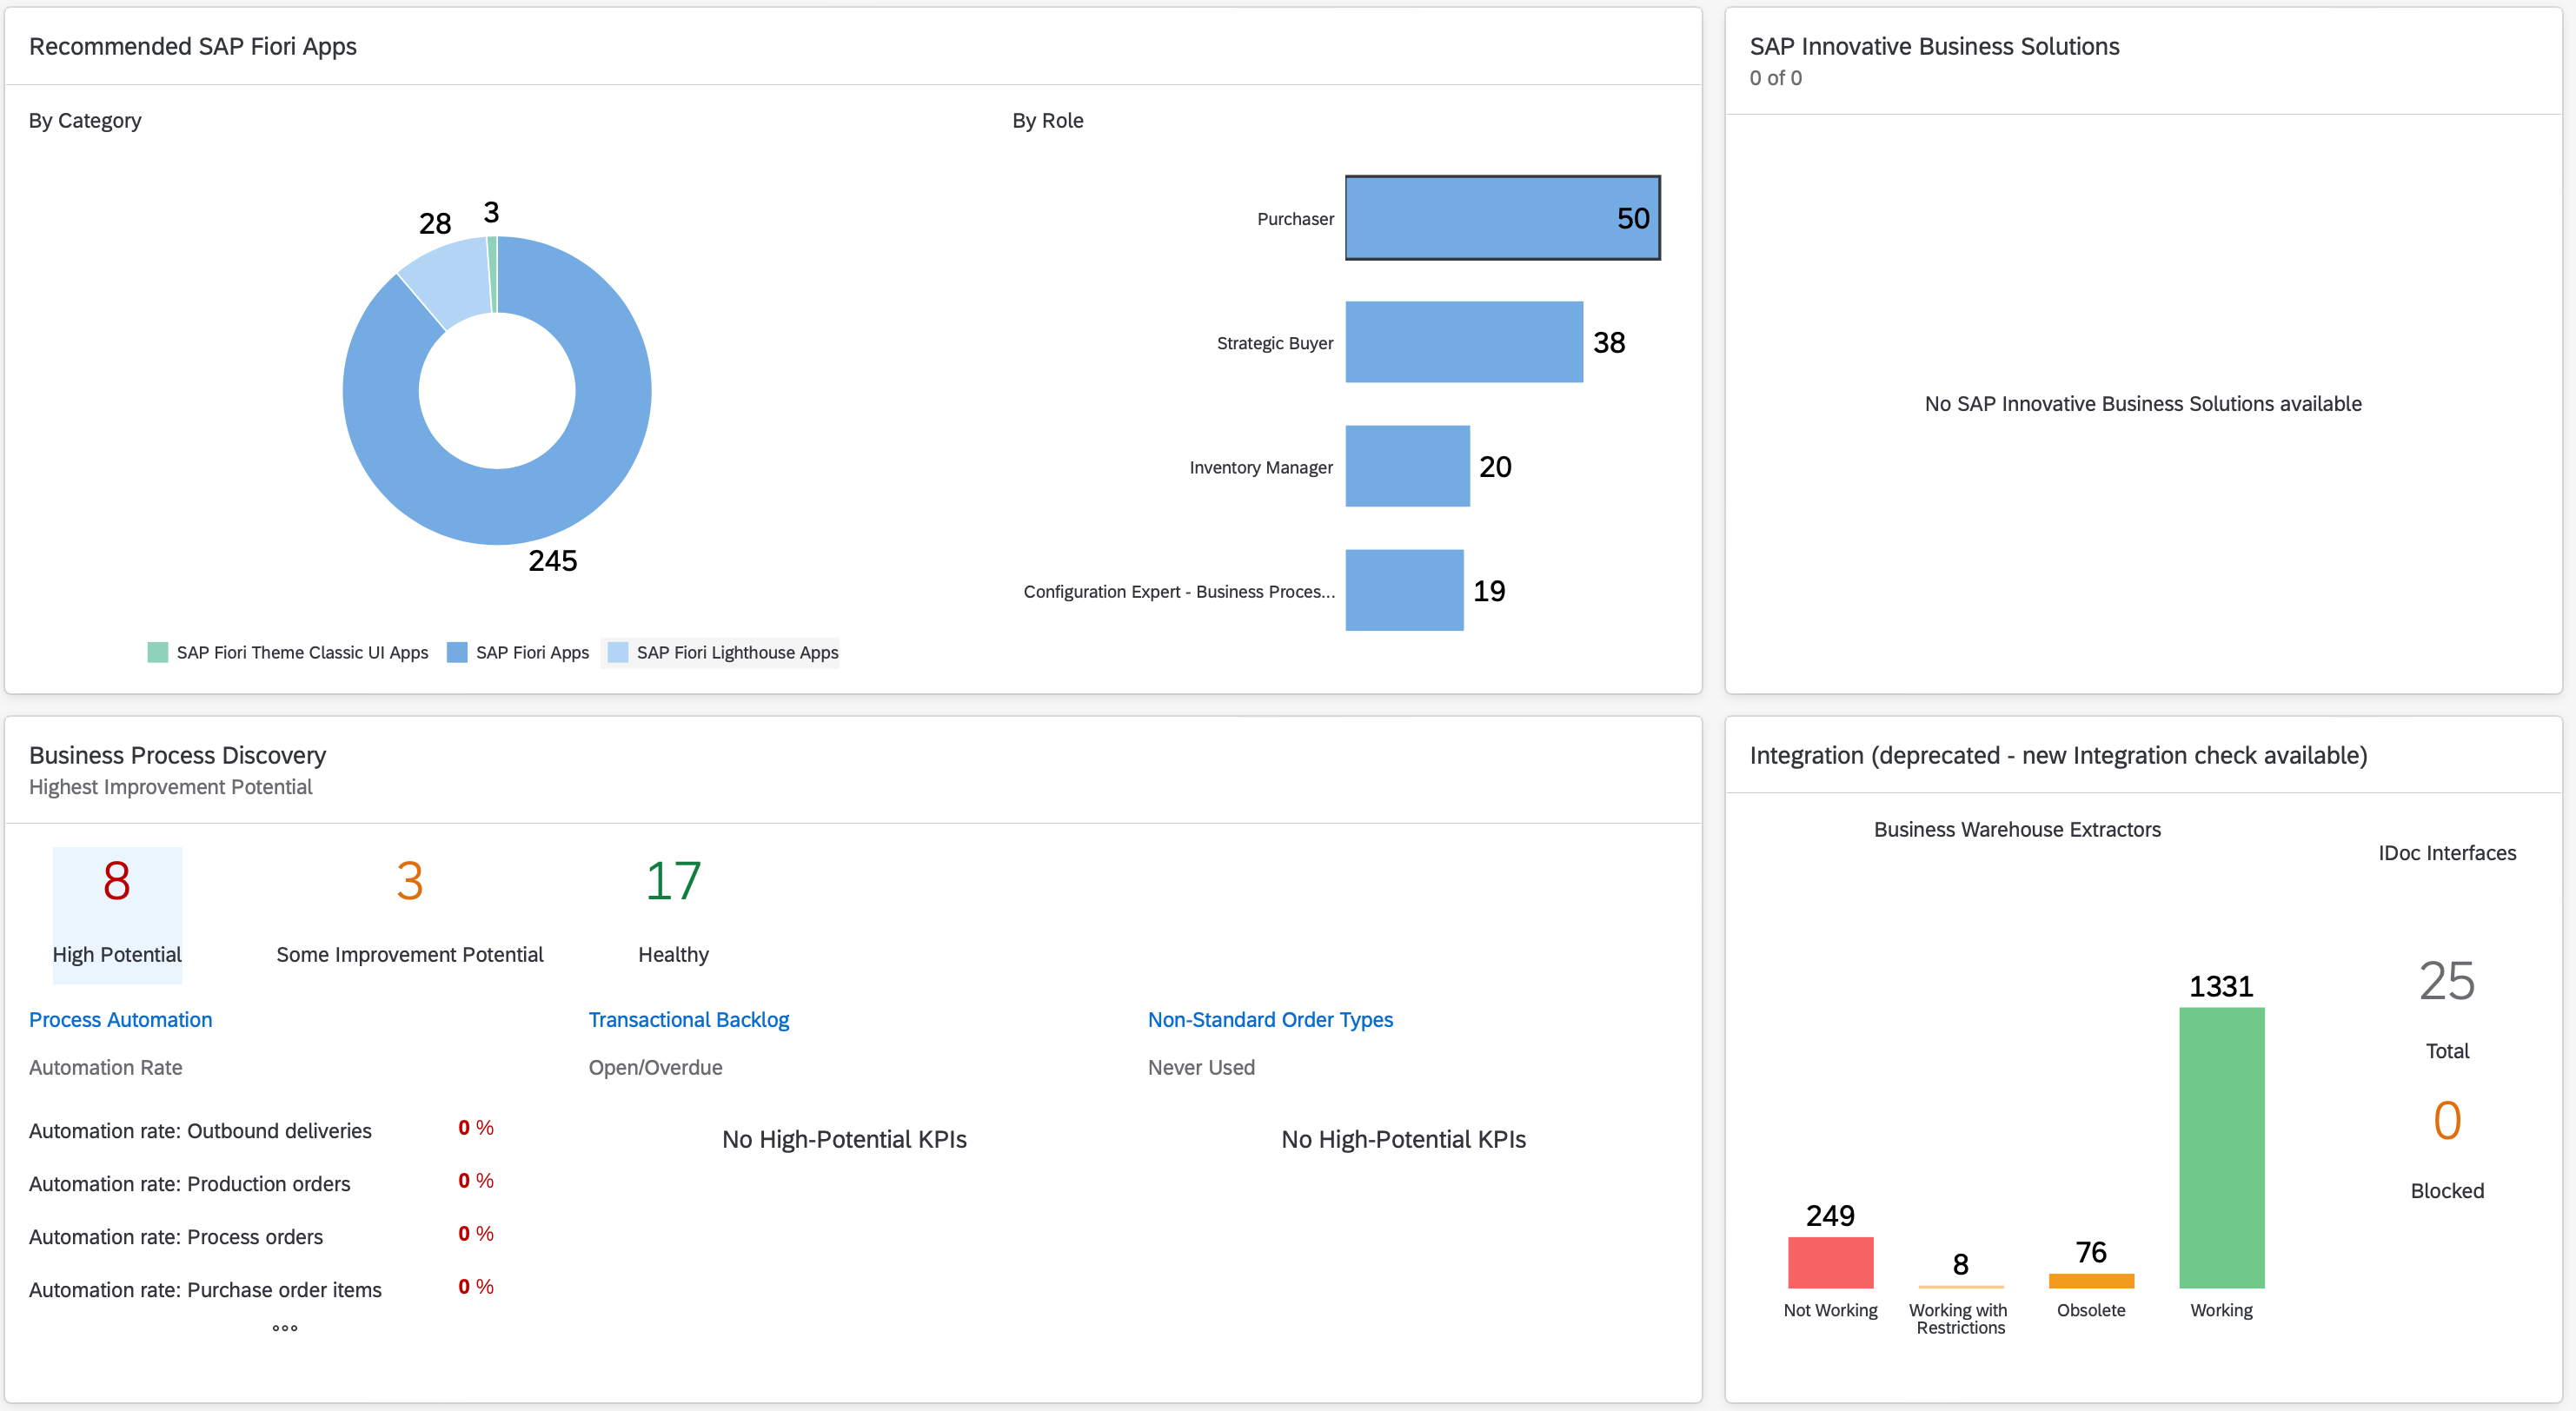Viewport: 2576px width, 1411px height.
Task: Click the red Not Working bar
Action: 1830,1262
